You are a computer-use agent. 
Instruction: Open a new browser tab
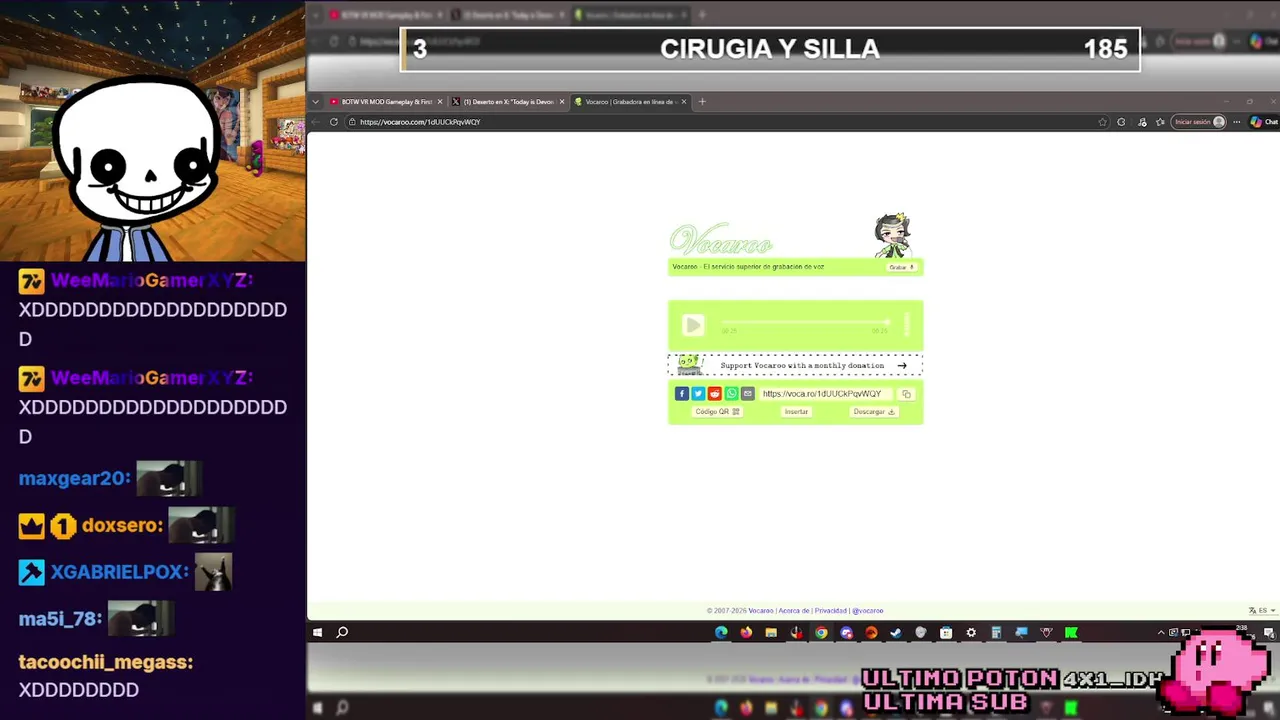pyautogui.click(x=702, y=102)
